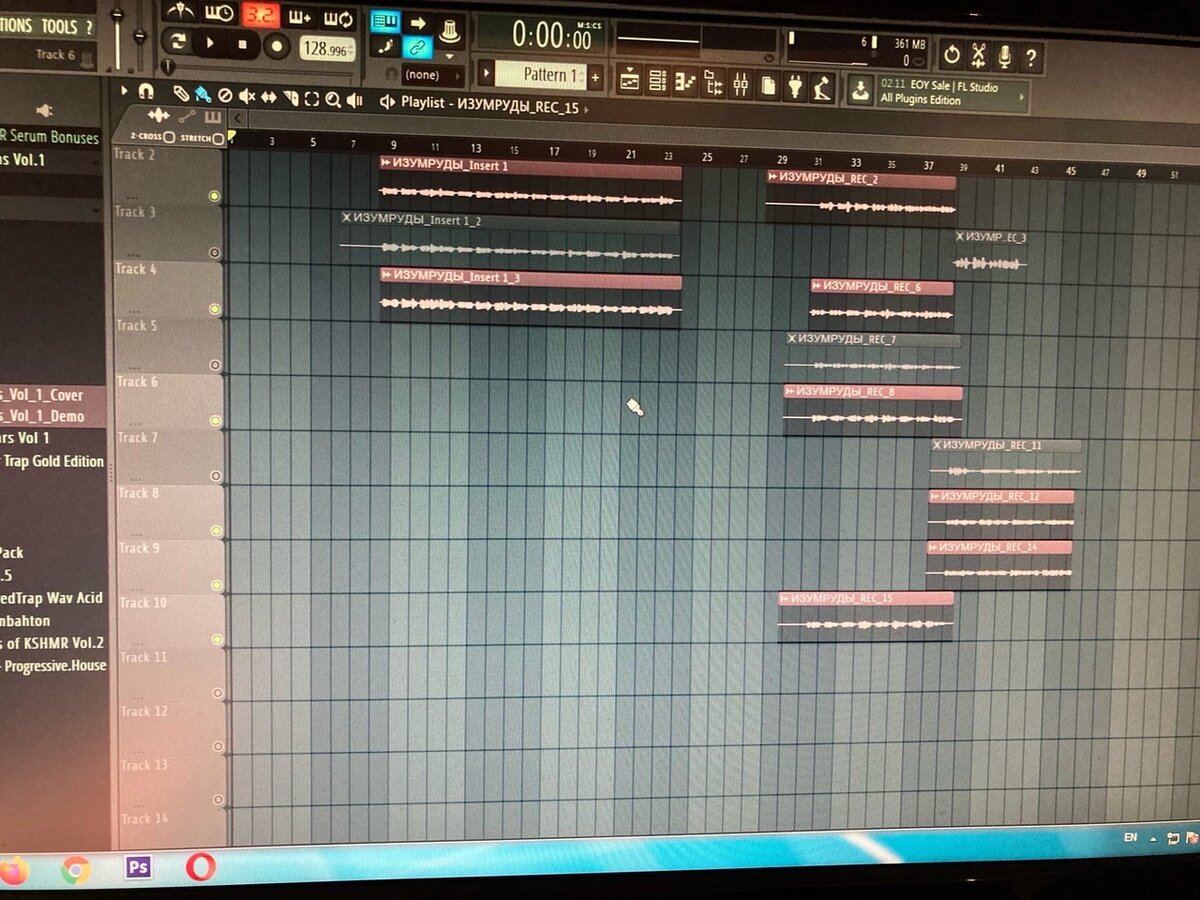Select the playlist Mute tool
The height and width of the screenshot is (900, 1200).
245,97
